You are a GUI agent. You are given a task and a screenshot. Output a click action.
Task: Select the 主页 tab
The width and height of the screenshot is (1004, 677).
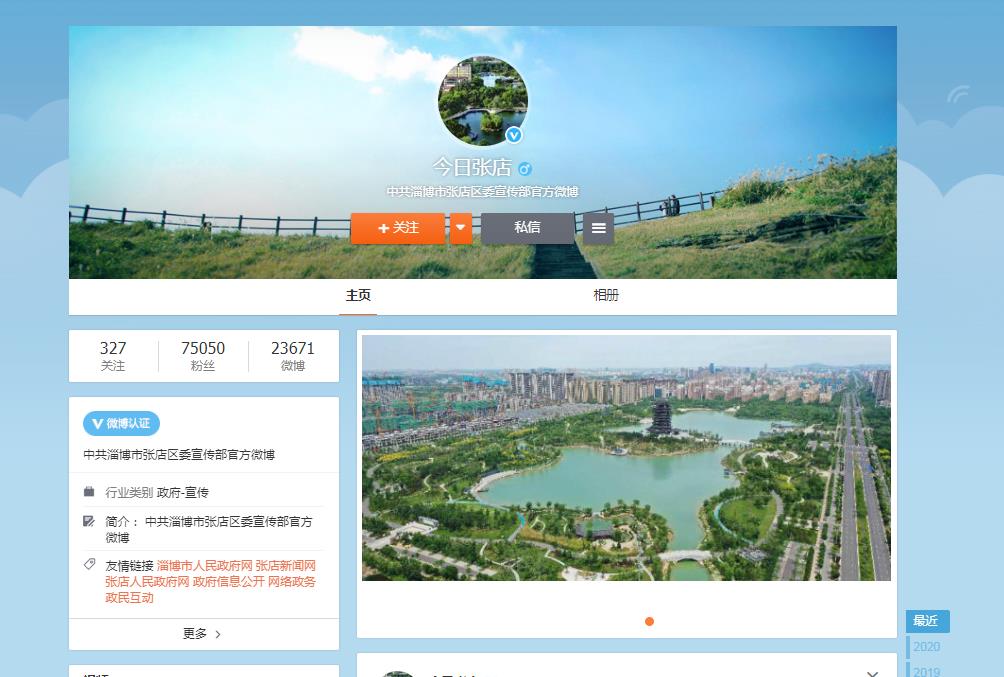tap(358, 295)
